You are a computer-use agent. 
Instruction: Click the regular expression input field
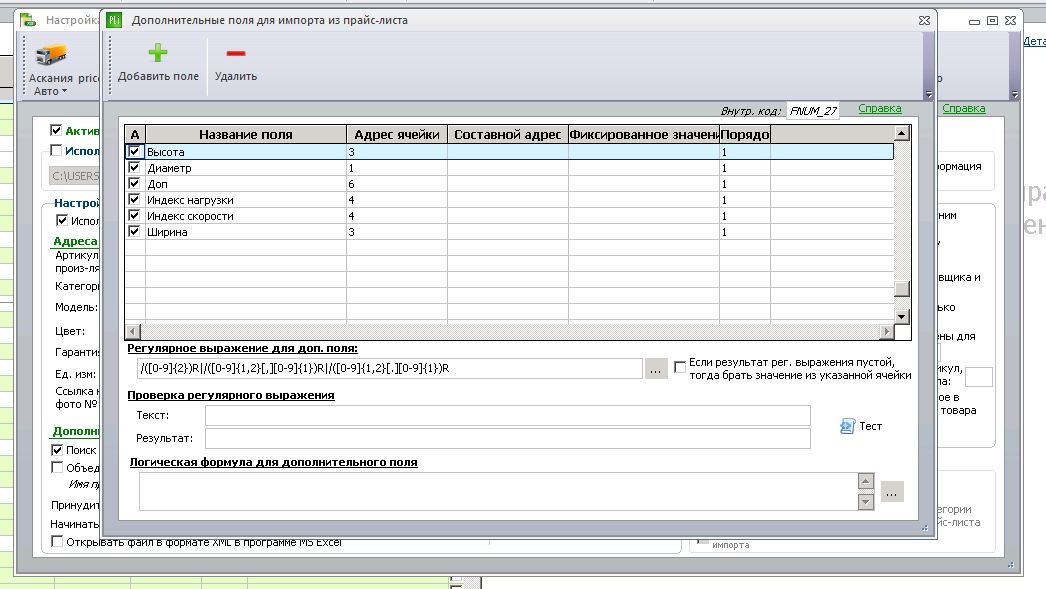389,368
